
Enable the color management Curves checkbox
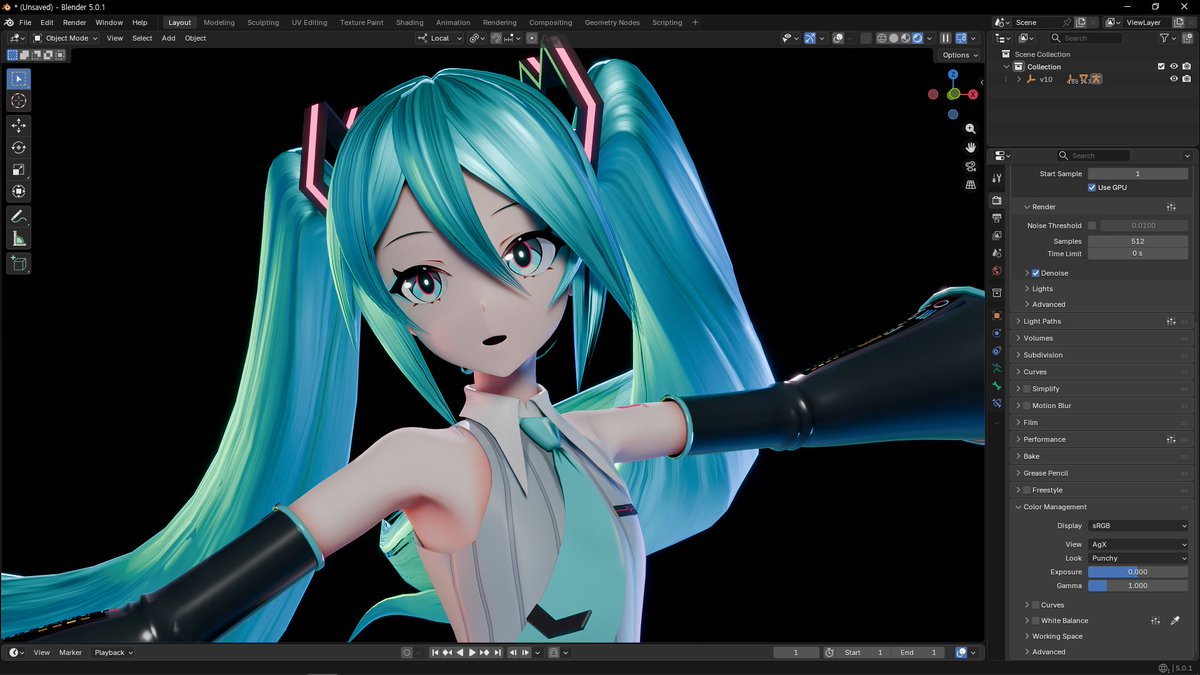coord(1036,605)
